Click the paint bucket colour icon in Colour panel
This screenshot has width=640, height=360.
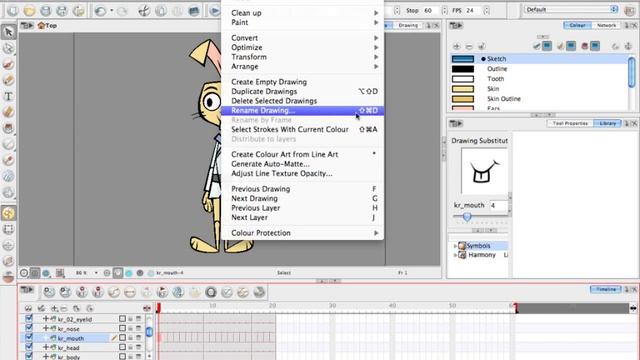point(584,46)
